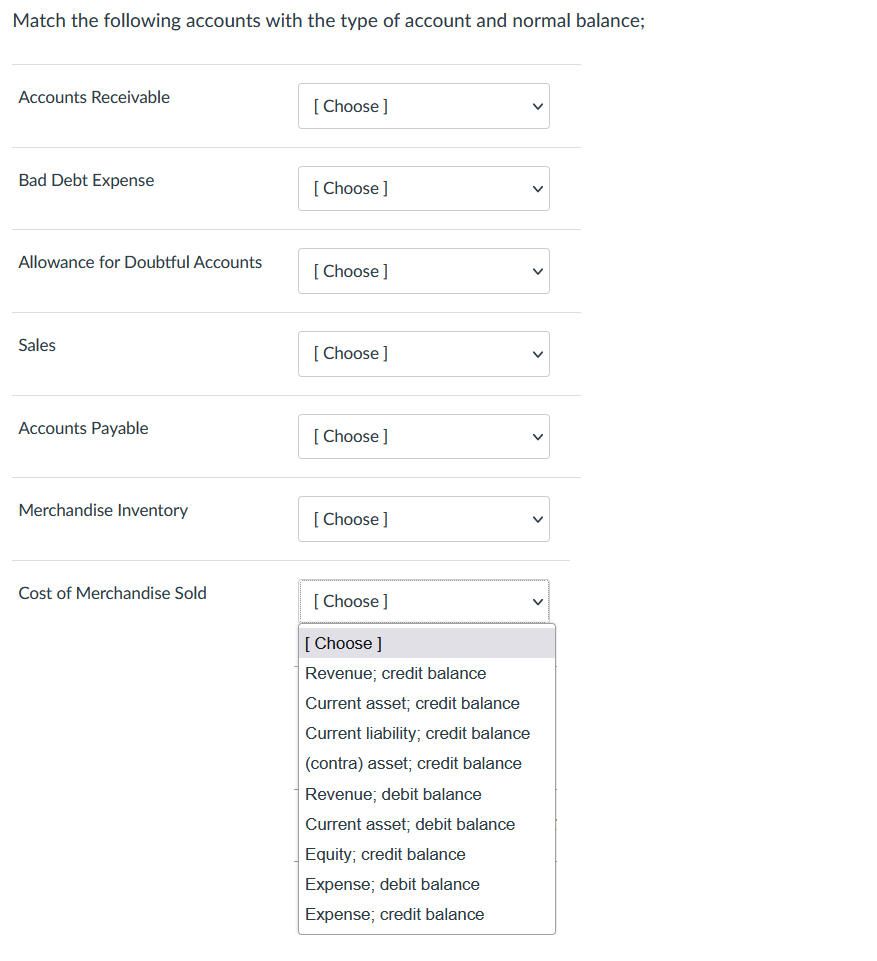Open the Merchandise Inventory dropdown

[423, 519]
